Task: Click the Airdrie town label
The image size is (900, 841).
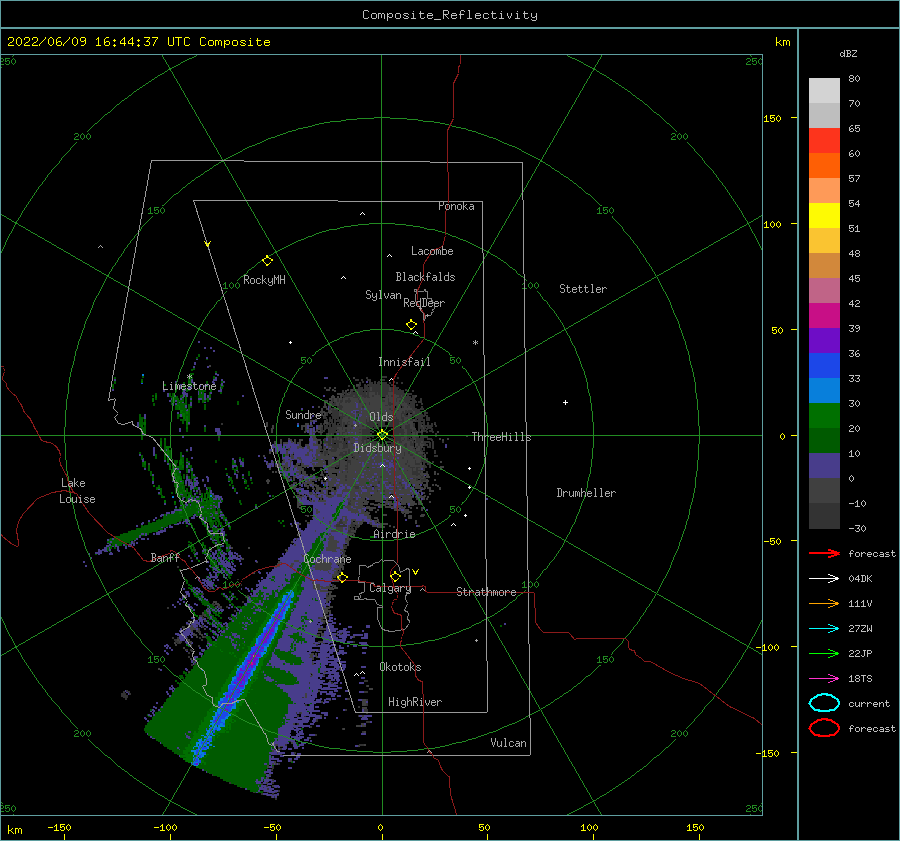Action: click(394, 534)
